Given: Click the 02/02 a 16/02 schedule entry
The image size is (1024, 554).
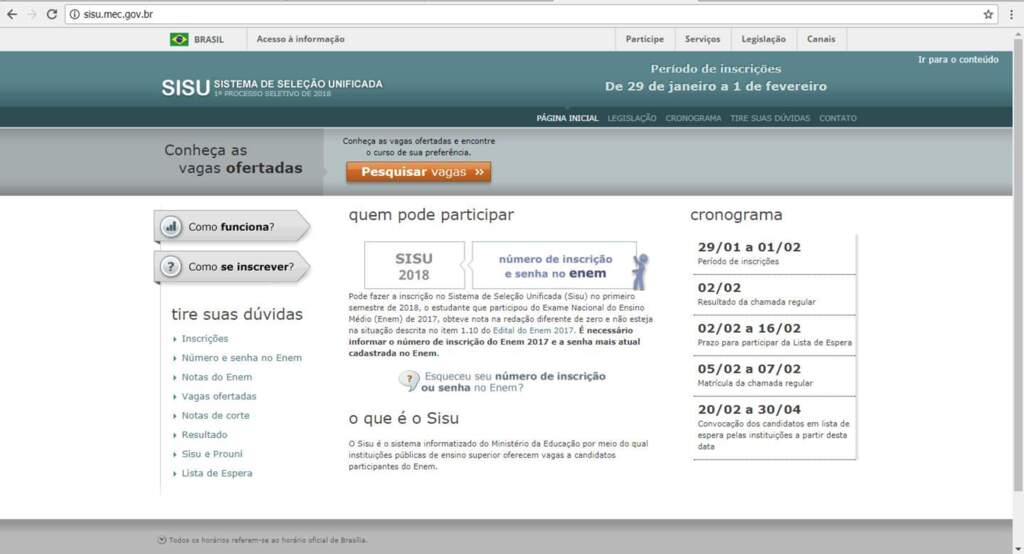Looking at the screenshot, I should [775, 335].
